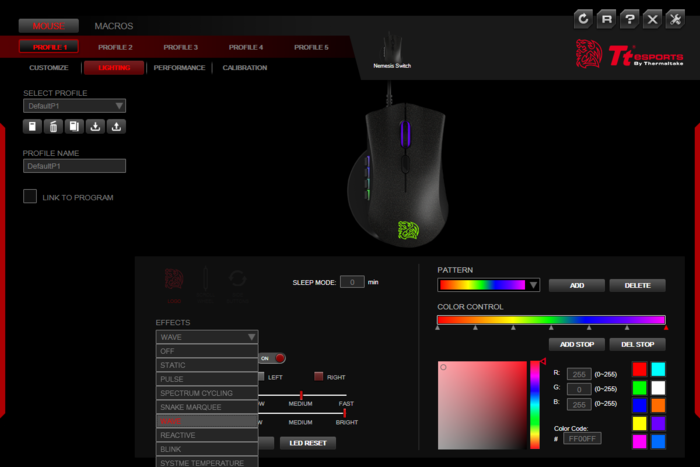
Task: Select the side buttons lighting zone icon
Action: (237, 285)
